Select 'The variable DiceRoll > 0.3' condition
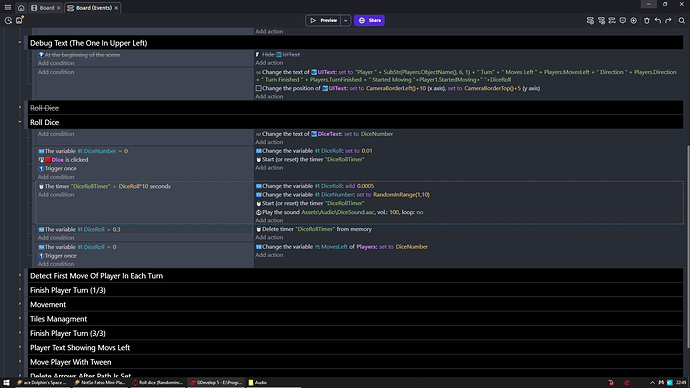Image resolution: width=690 pixels, height=388 pixels. point(79,229)
